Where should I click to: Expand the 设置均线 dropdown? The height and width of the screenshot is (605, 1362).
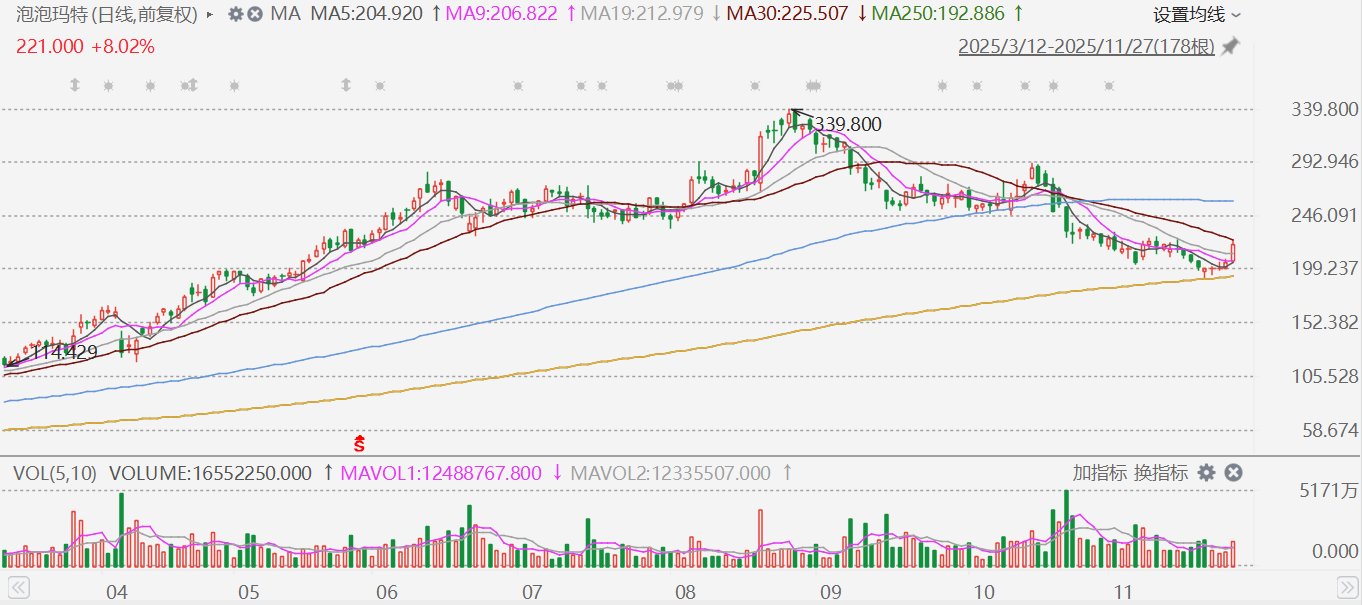pyautogui.click(x=1197, y=15)
